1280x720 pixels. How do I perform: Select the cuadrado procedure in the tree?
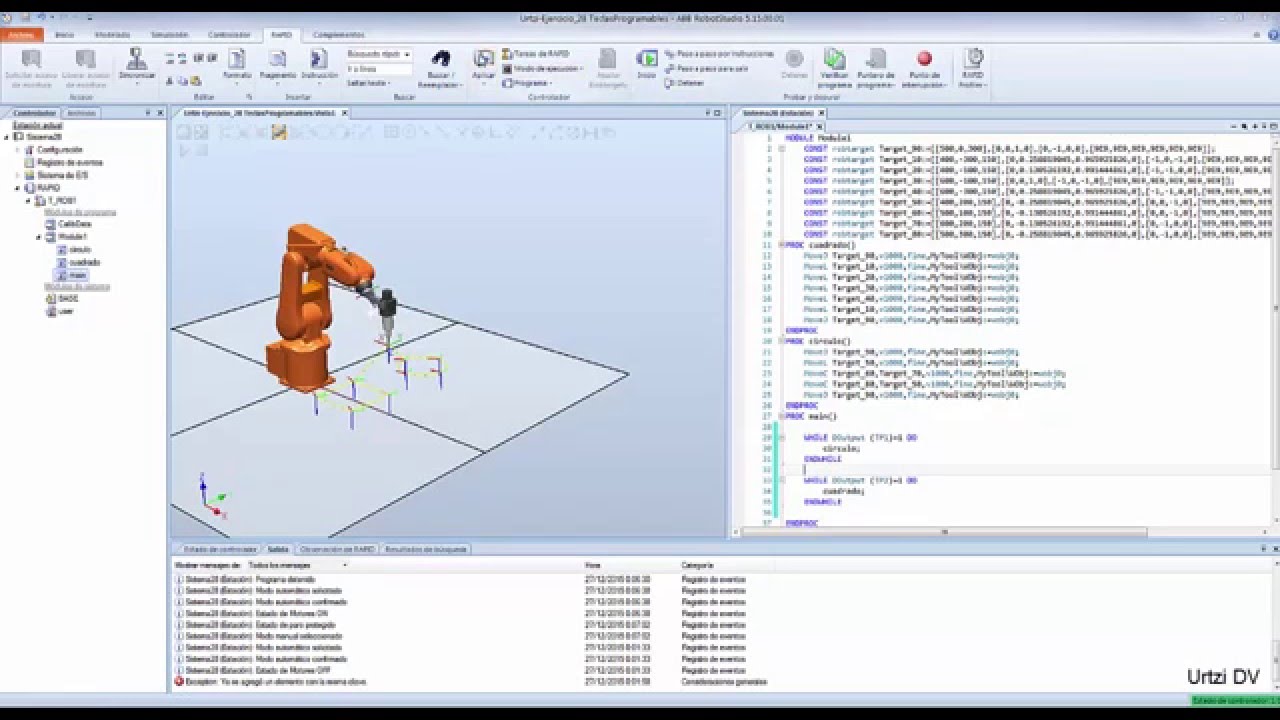pyautogui.click(x=78, y=262)
